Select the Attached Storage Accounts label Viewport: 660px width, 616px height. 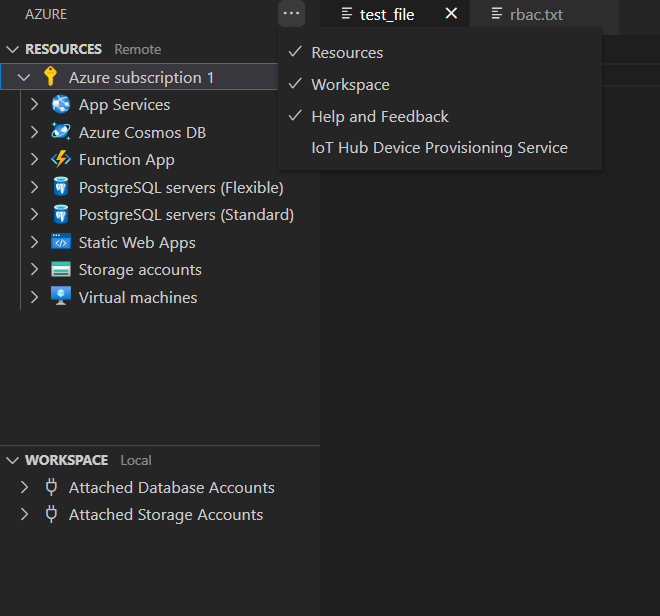[x=166, y=515]
